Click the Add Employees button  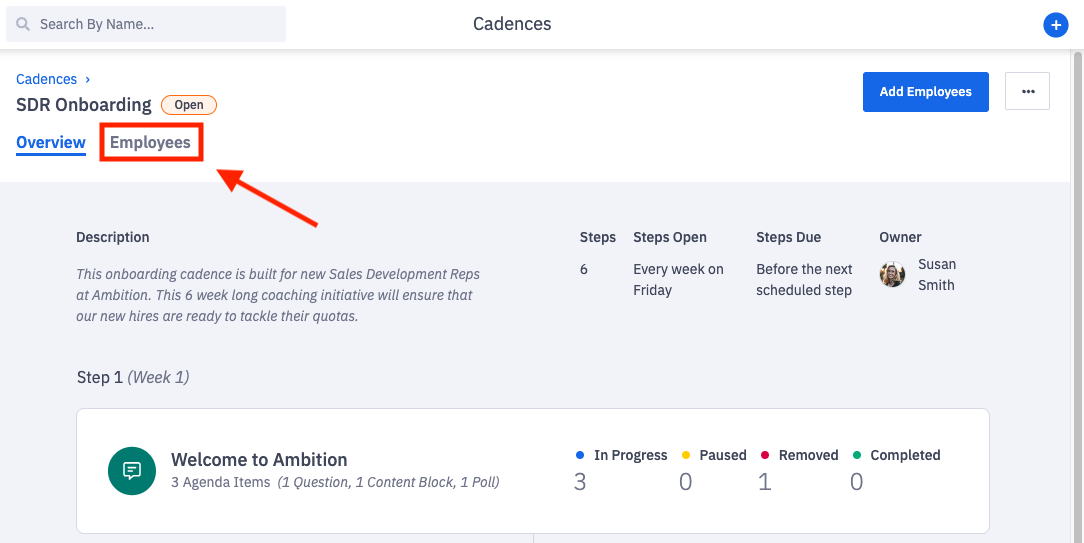click(x=925, y=92)
